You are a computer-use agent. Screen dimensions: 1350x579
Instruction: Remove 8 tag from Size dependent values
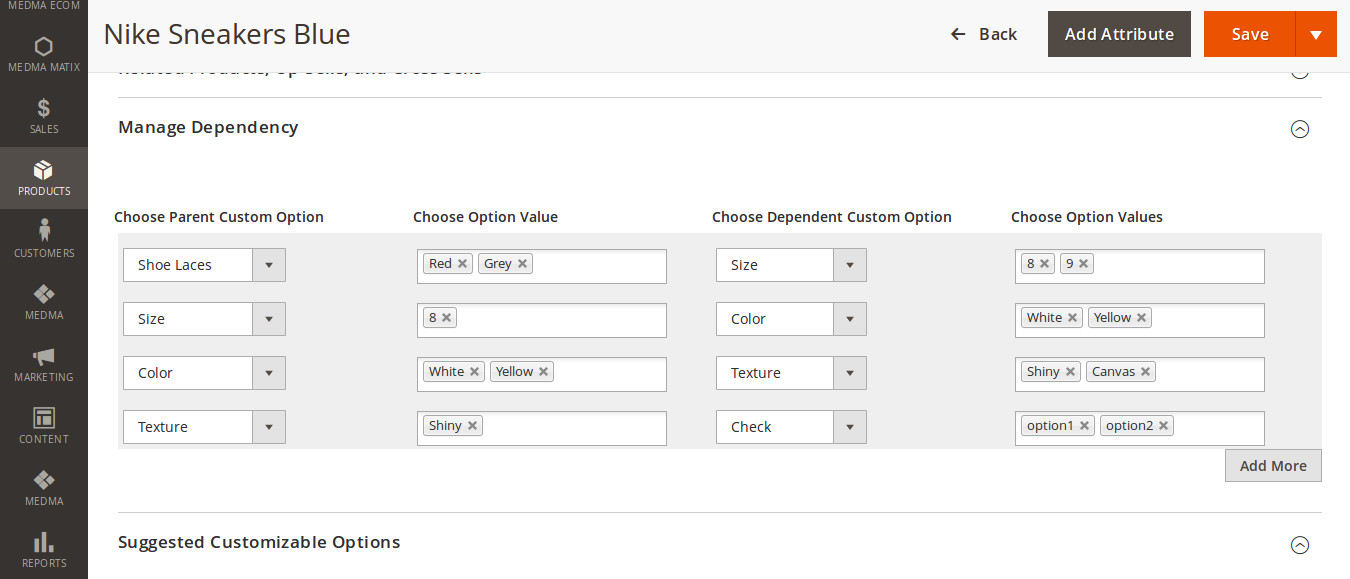(1044, 264)
